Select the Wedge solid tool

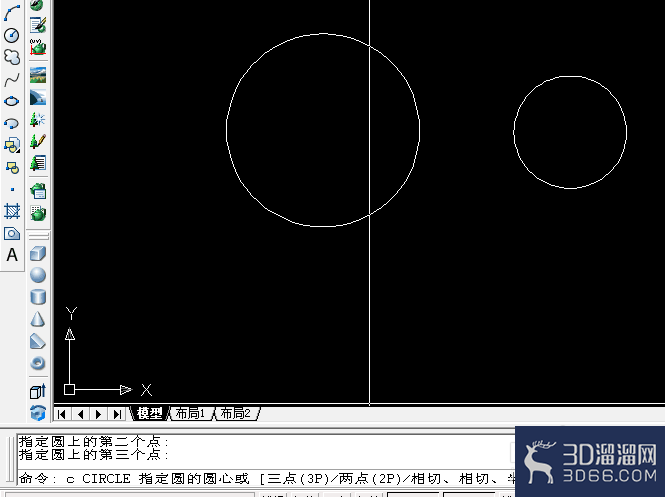click(x=38, y=341)
